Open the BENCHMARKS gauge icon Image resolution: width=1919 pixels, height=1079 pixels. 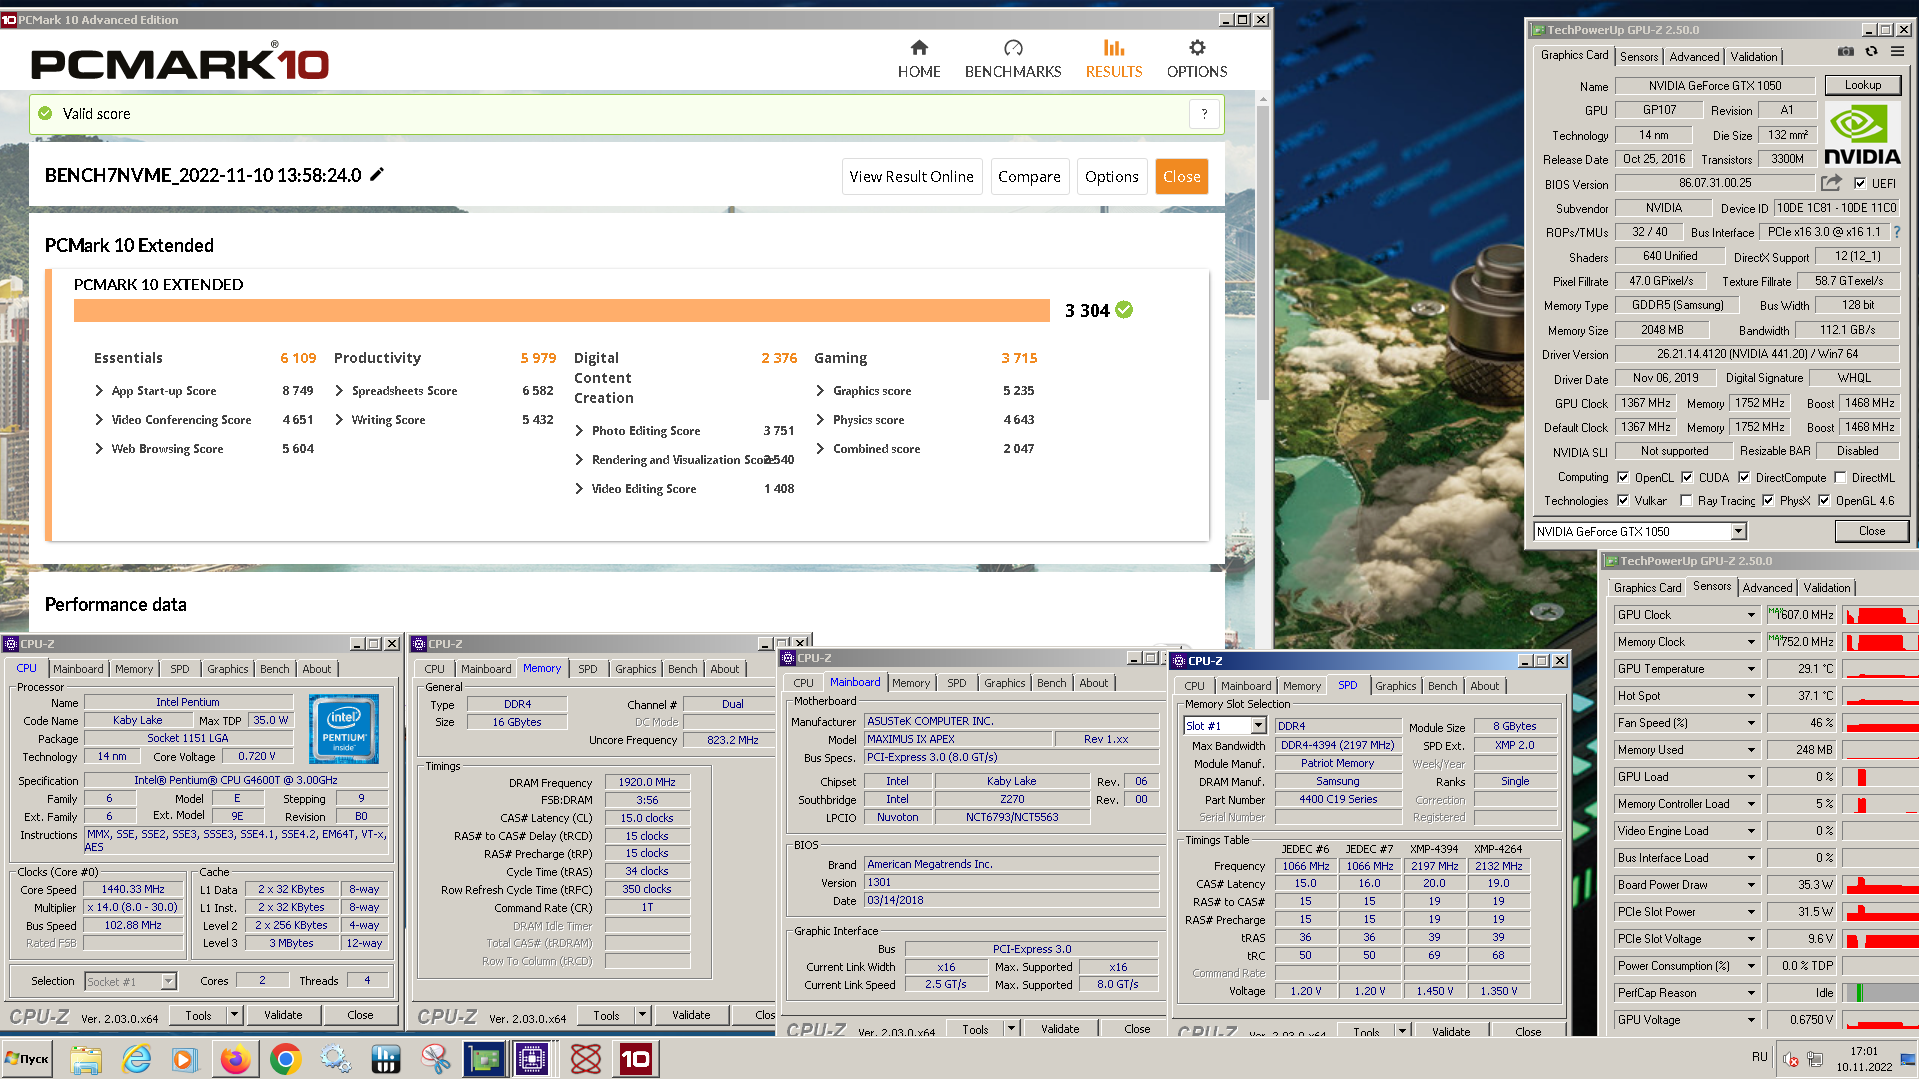click(1013, 47)
